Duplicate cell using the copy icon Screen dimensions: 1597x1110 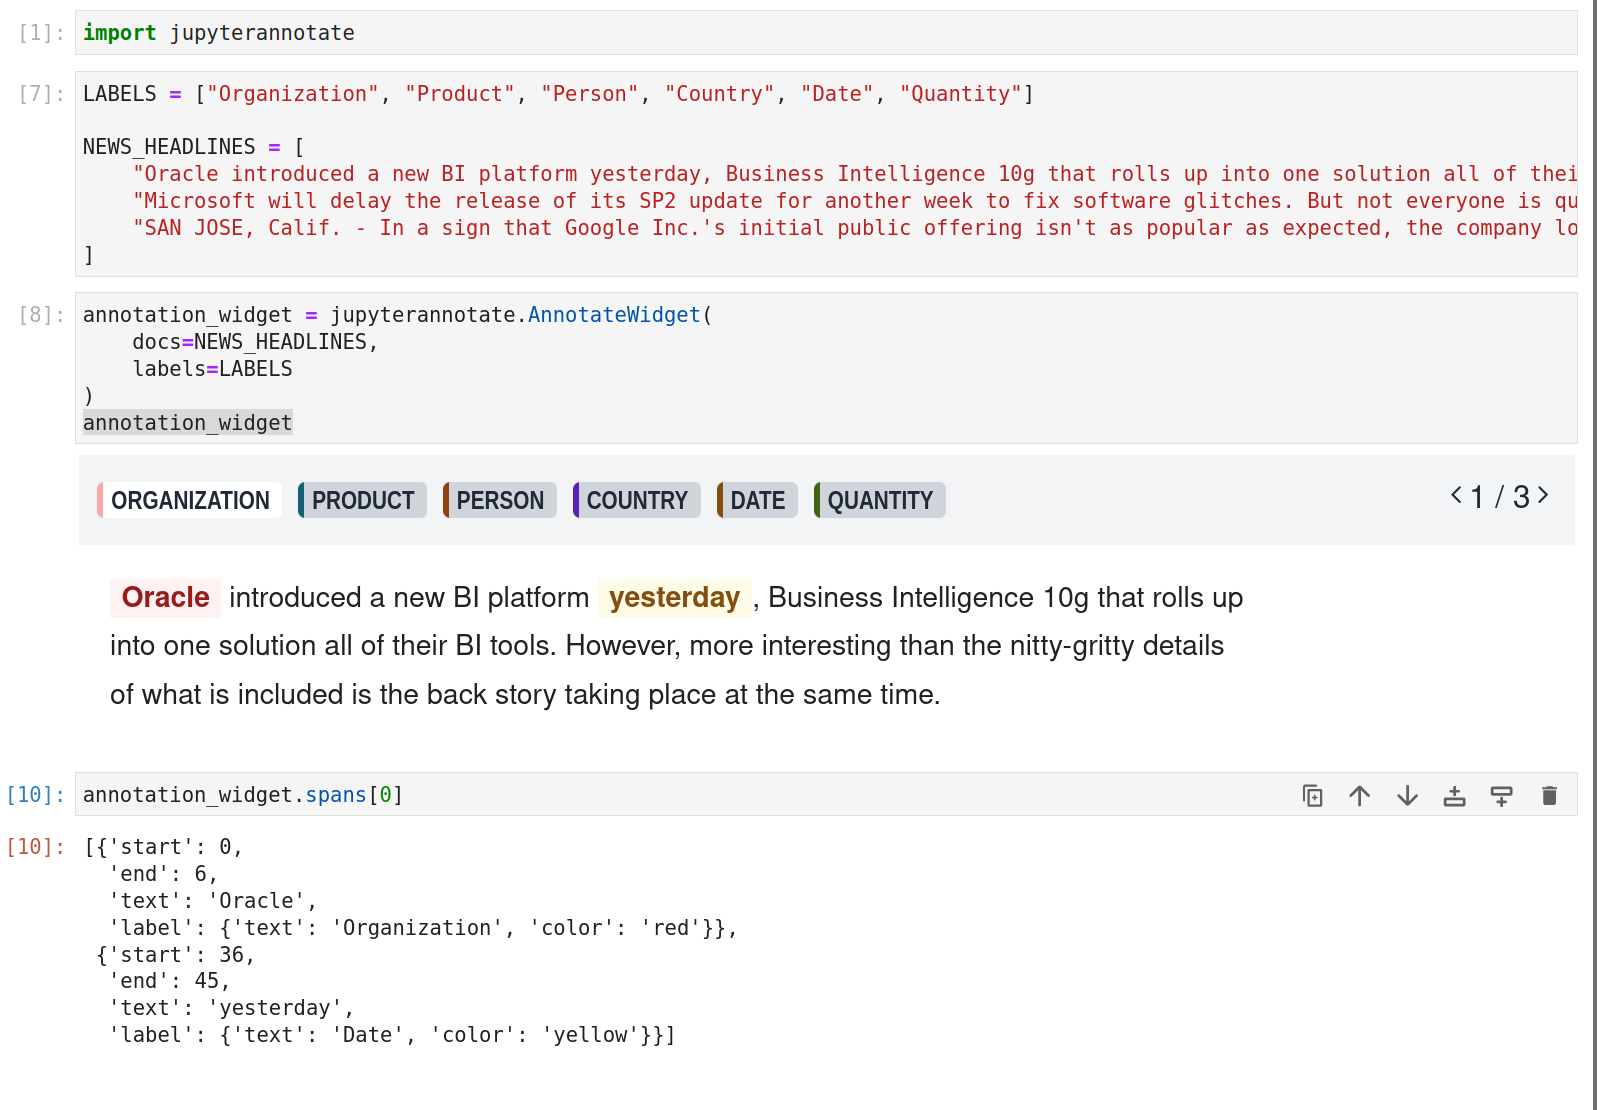pyautogui.click(x=1312, y=796)
